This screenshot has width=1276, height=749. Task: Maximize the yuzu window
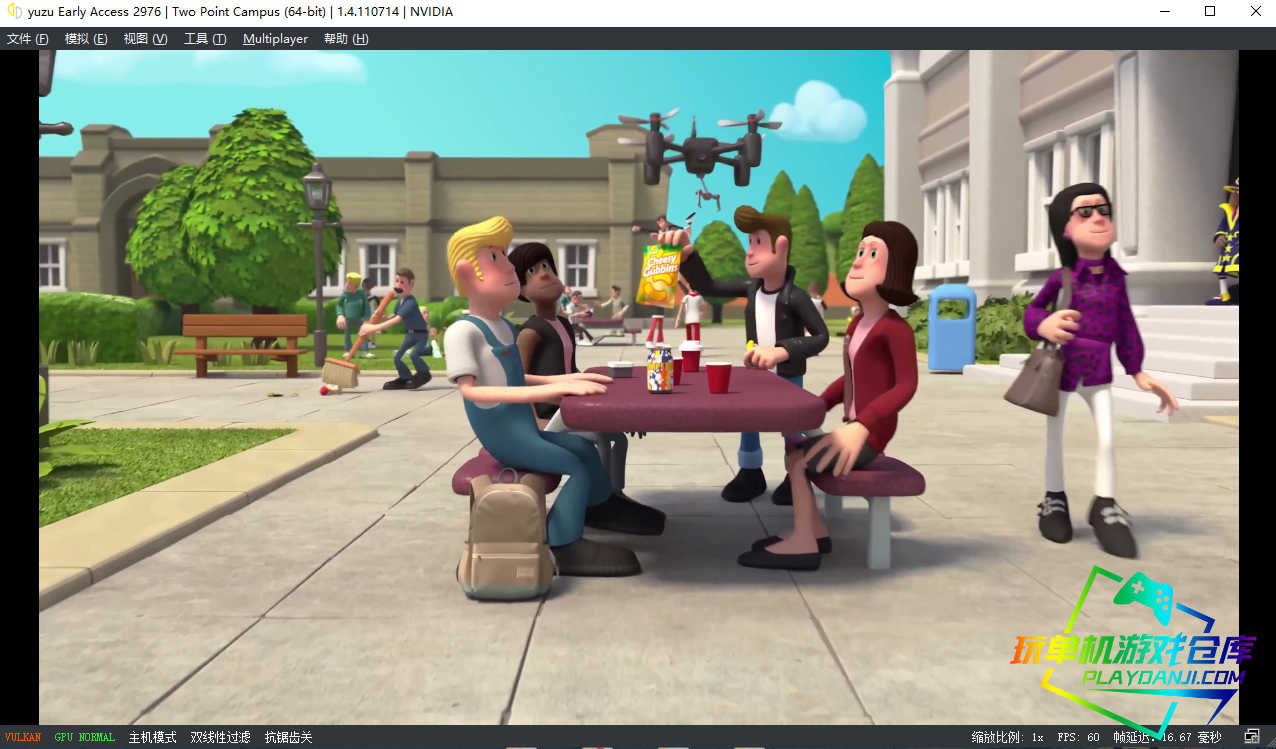click(x=1210, y=12)
